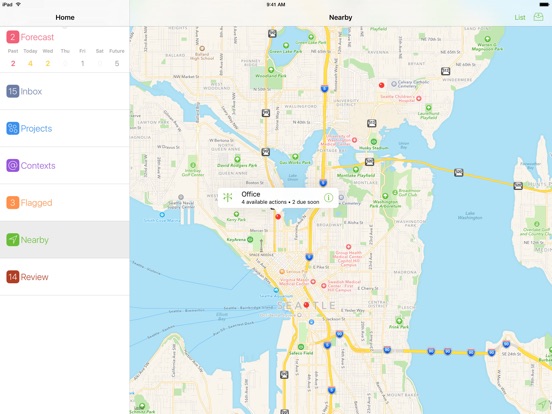
Task: Select the Fri column in Forecast
Action: coord(82,58)
